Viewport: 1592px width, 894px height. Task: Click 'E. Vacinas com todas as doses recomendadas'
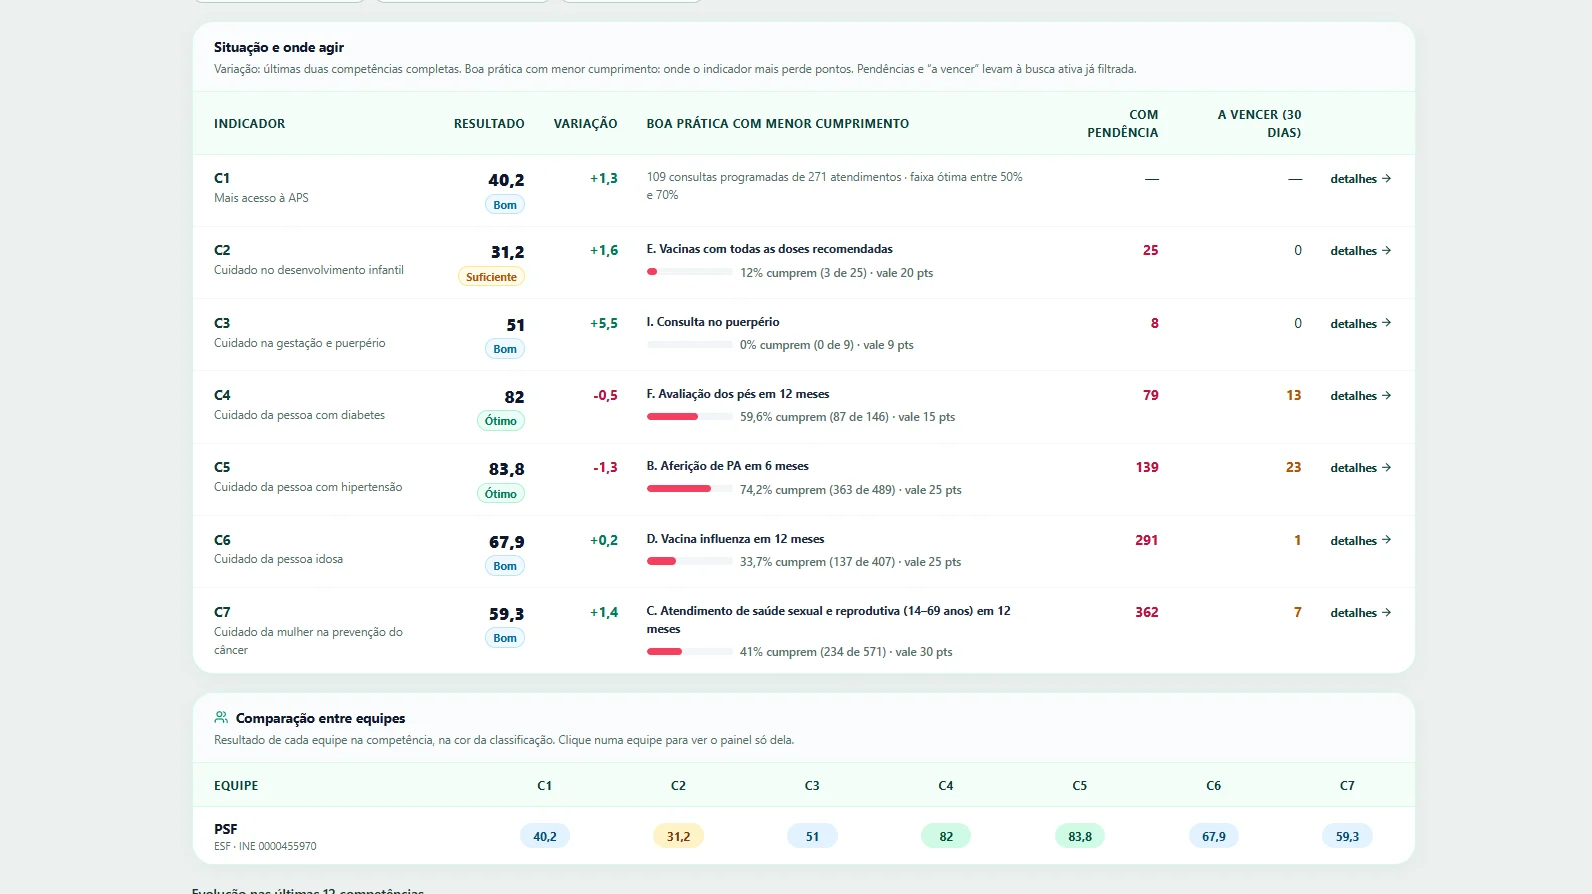770,249
